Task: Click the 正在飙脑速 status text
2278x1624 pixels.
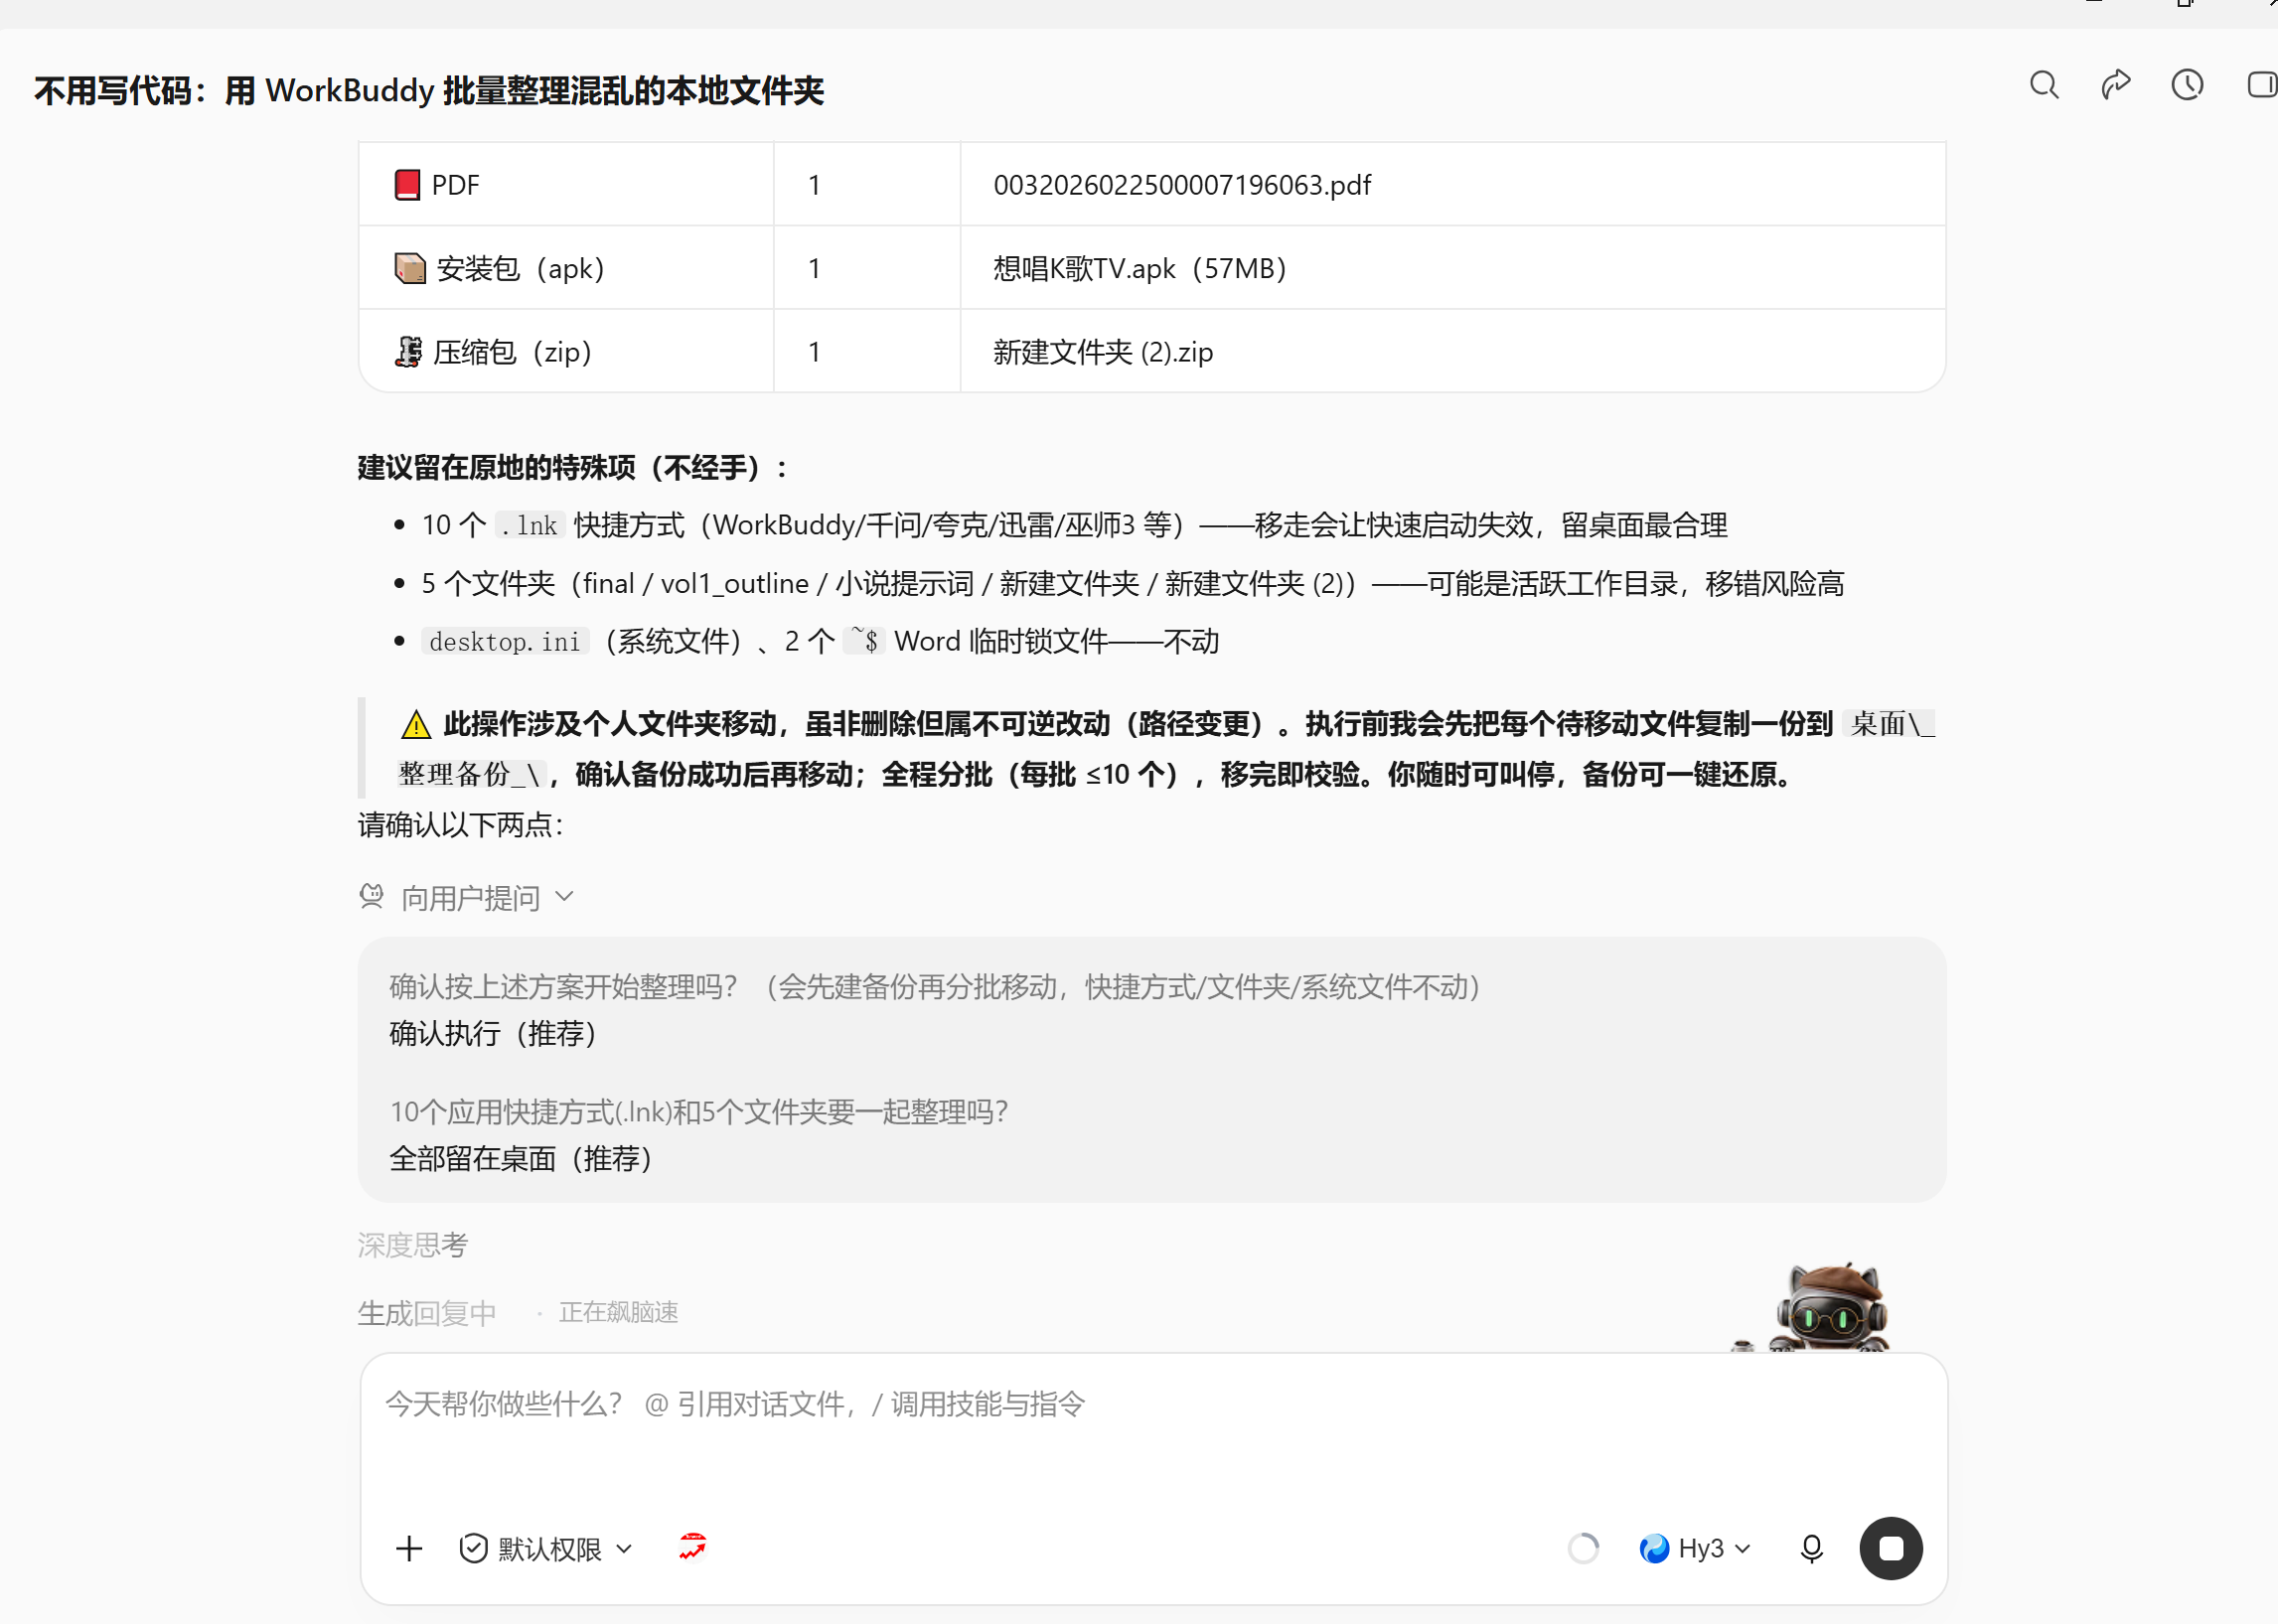Action: 618,1312
